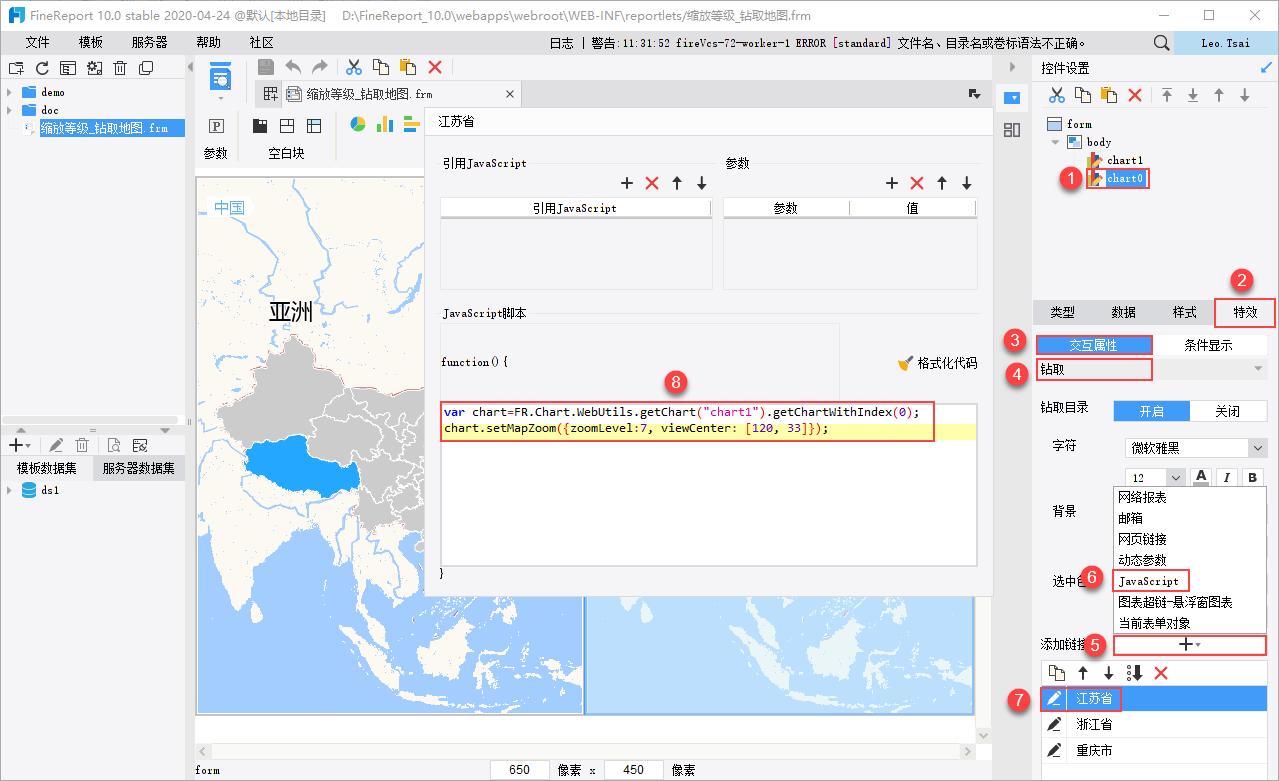The image size is (1279, 781).
Task: Choose JavaScript from hyperlink type list
Action: pyautogui.click(x=1149, y=581)
